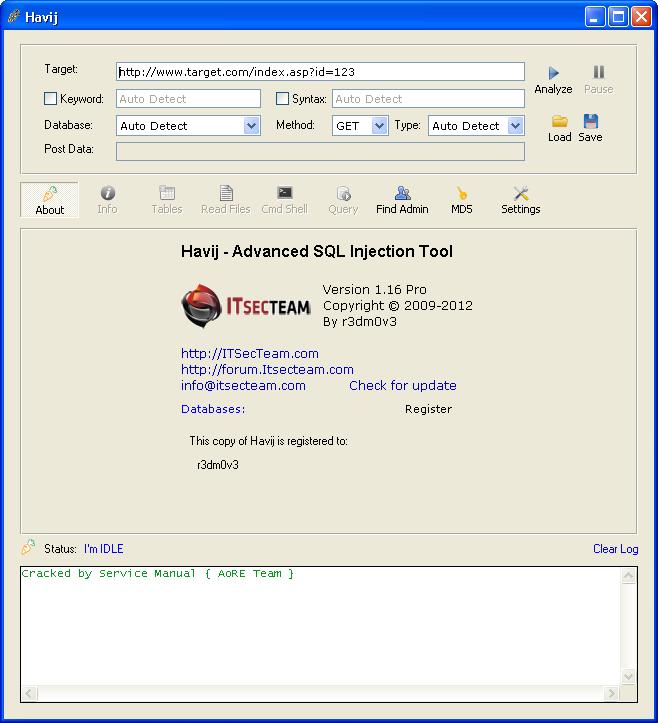Click the Register button
Viewport: 658px width, 723px height.
tap(428, 409)
